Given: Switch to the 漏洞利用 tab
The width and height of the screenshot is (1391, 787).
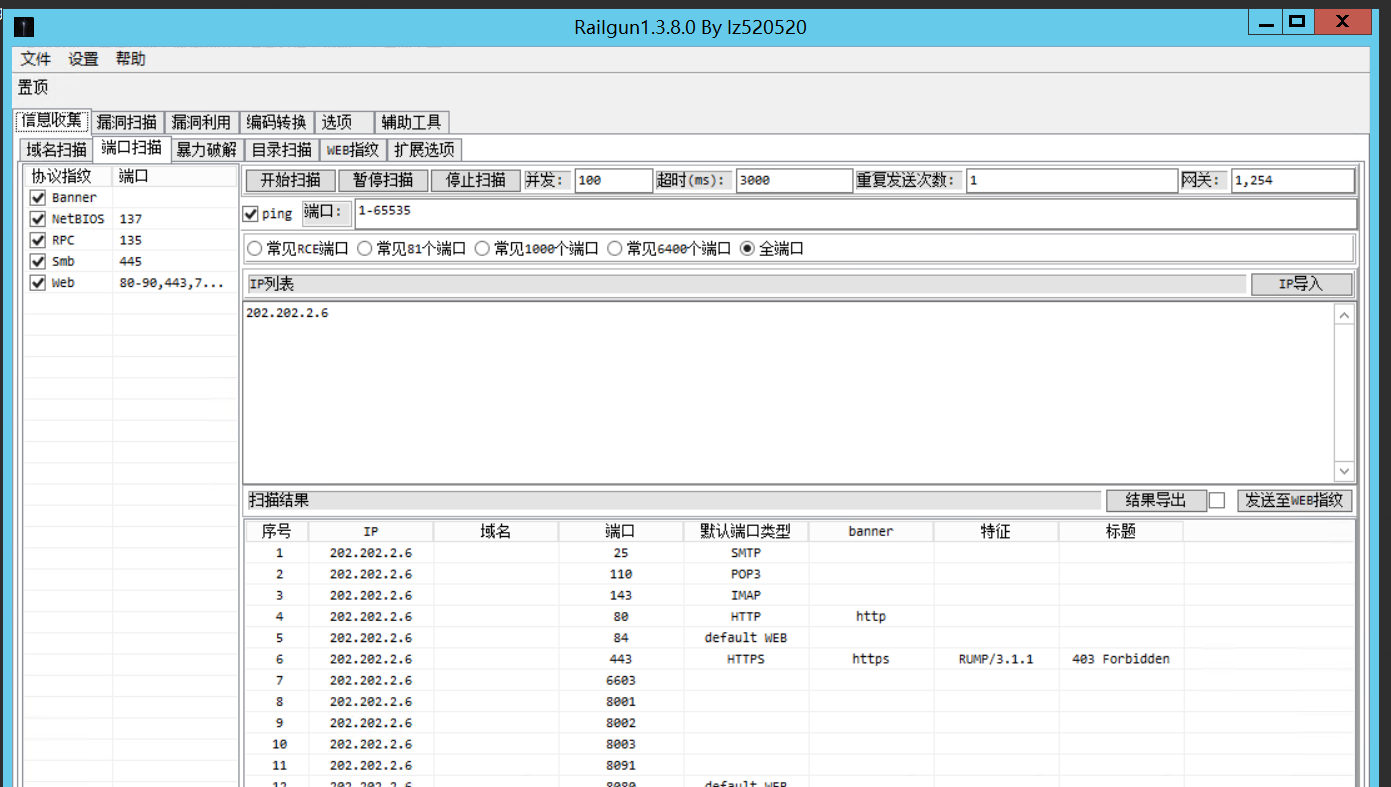Looking at the screenshot, I should tap(201, 122).
